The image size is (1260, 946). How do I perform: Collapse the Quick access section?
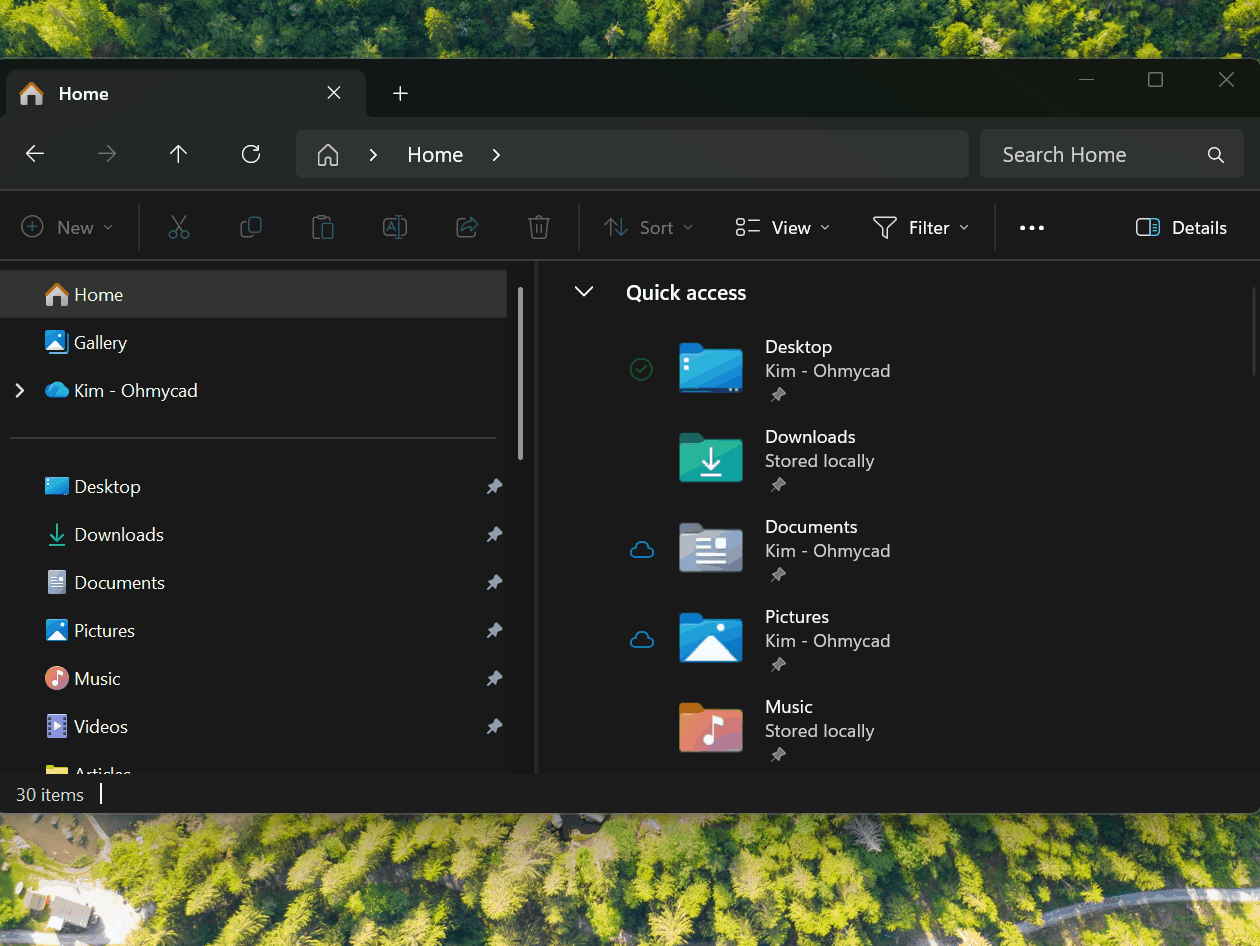click(584, 292)
